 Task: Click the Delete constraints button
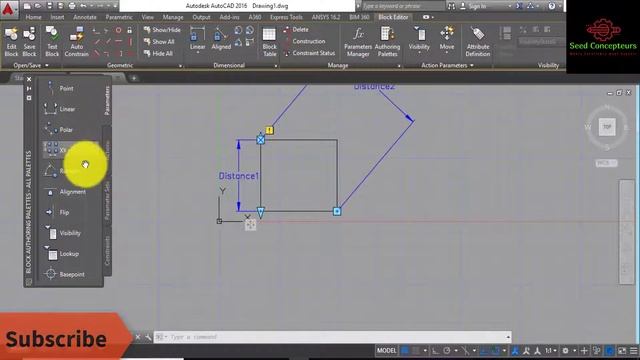296,29
